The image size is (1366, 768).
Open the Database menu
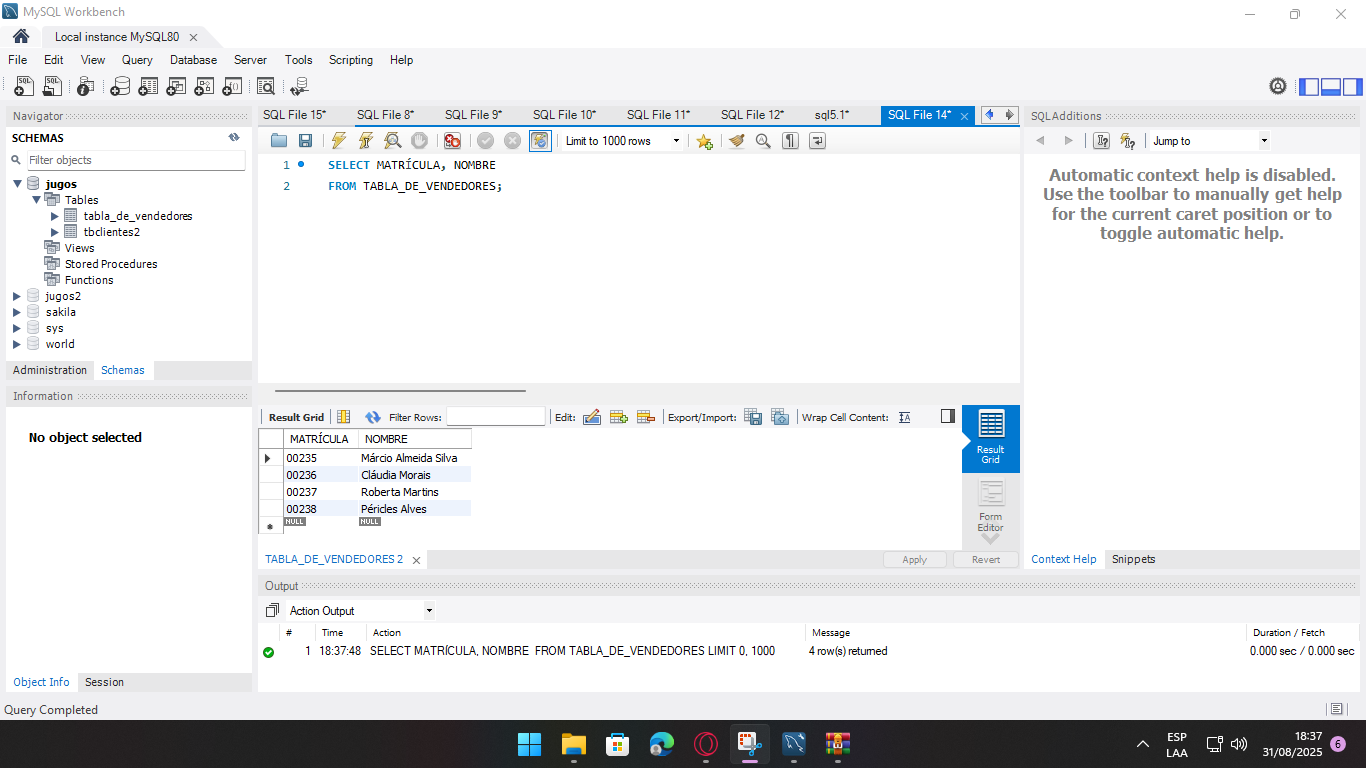pyautogui.click(x=193, y=60)
